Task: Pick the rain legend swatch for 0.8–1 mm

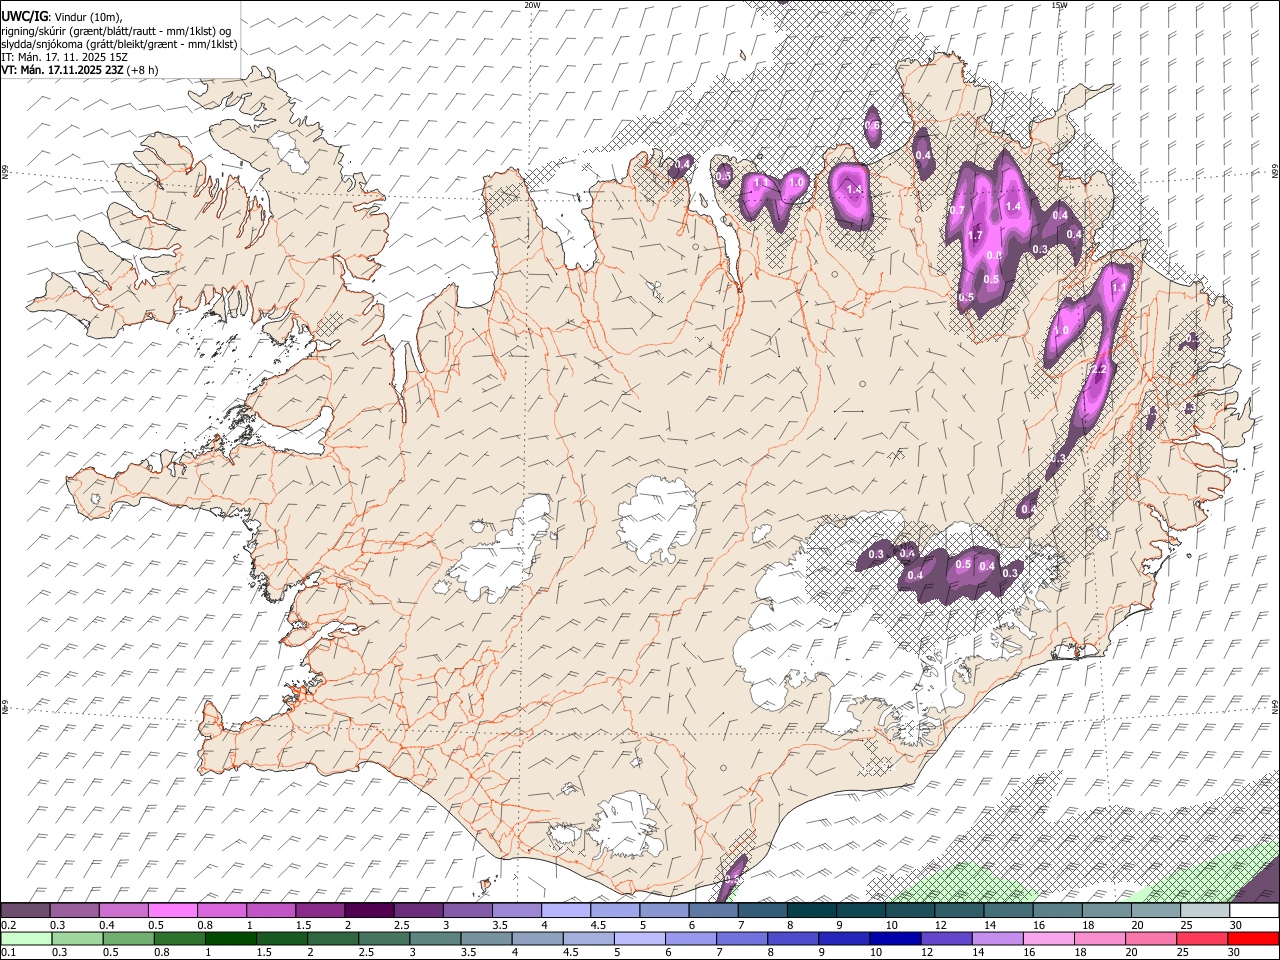Action: pyautogui.click(x=180, y=938)
